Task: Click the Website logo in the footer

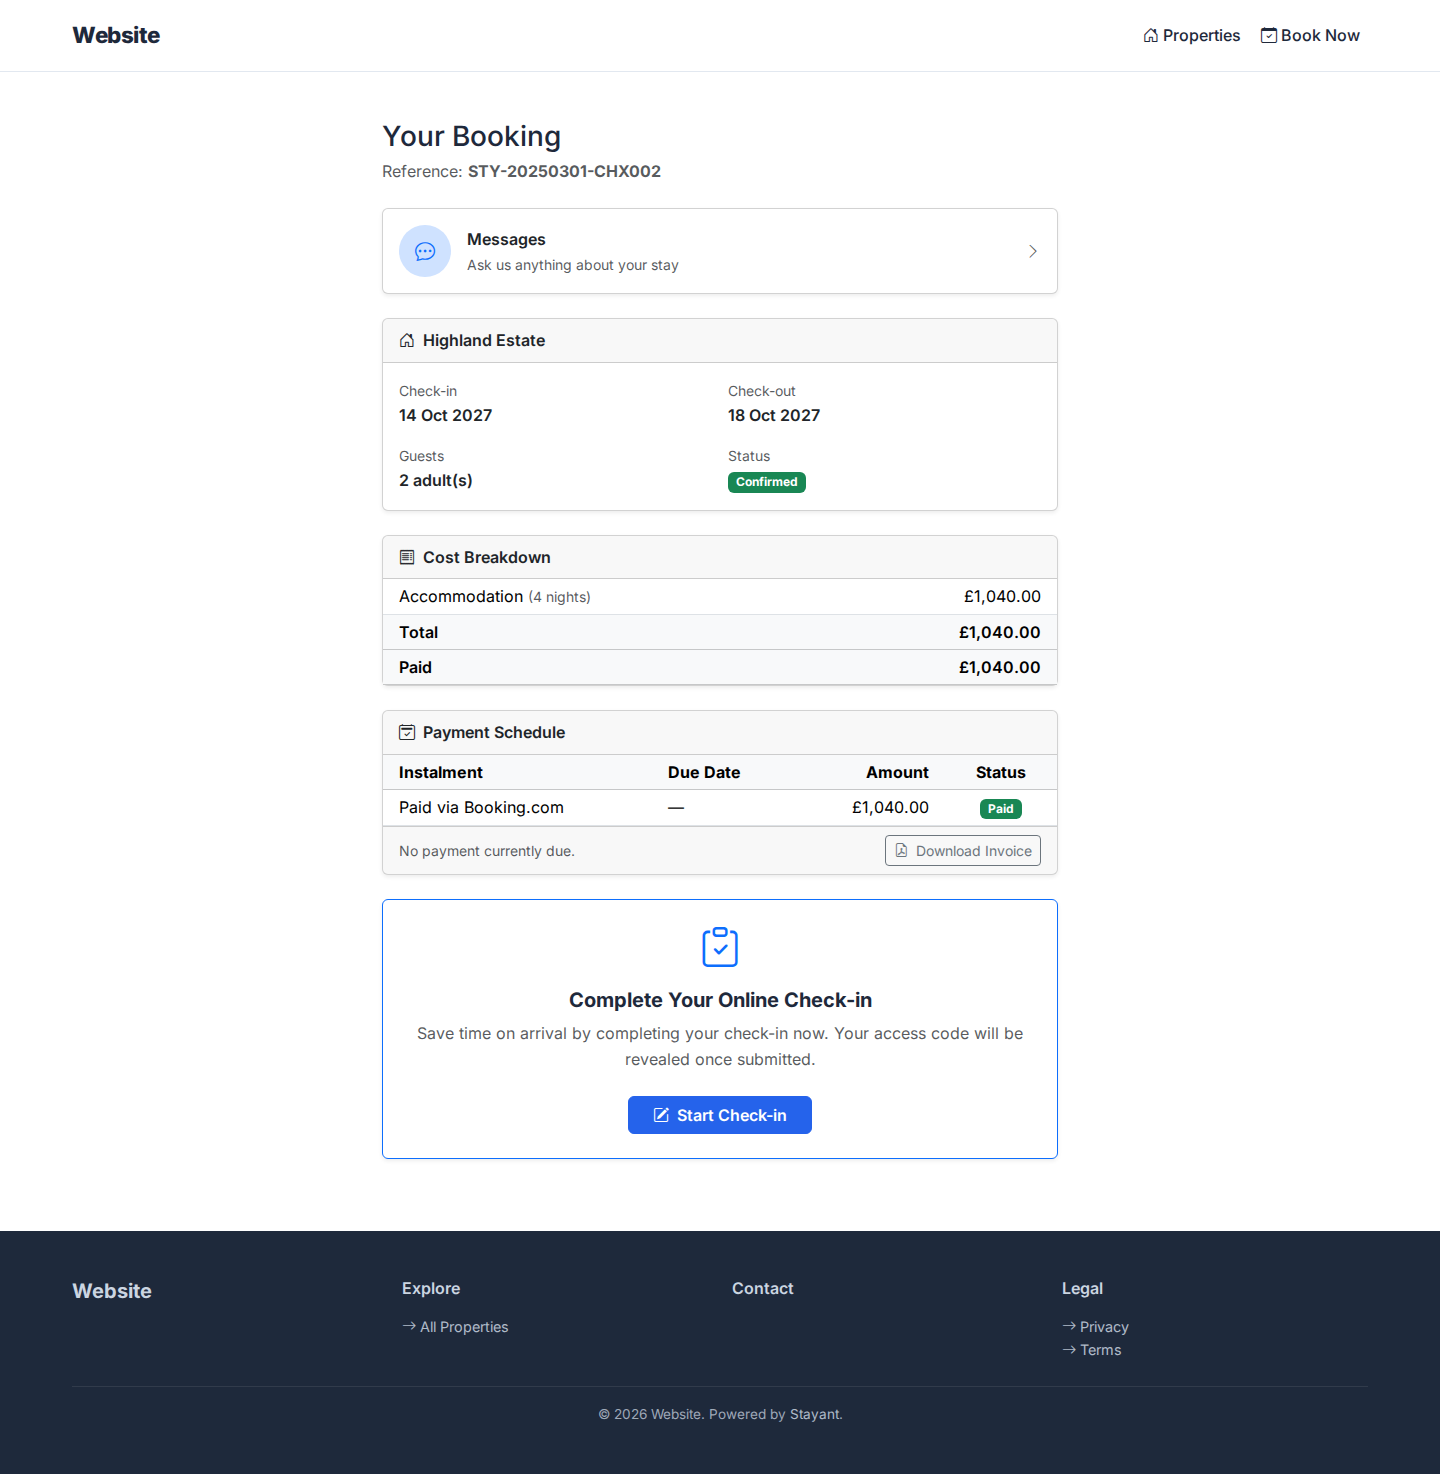Action: (112, 1291)
